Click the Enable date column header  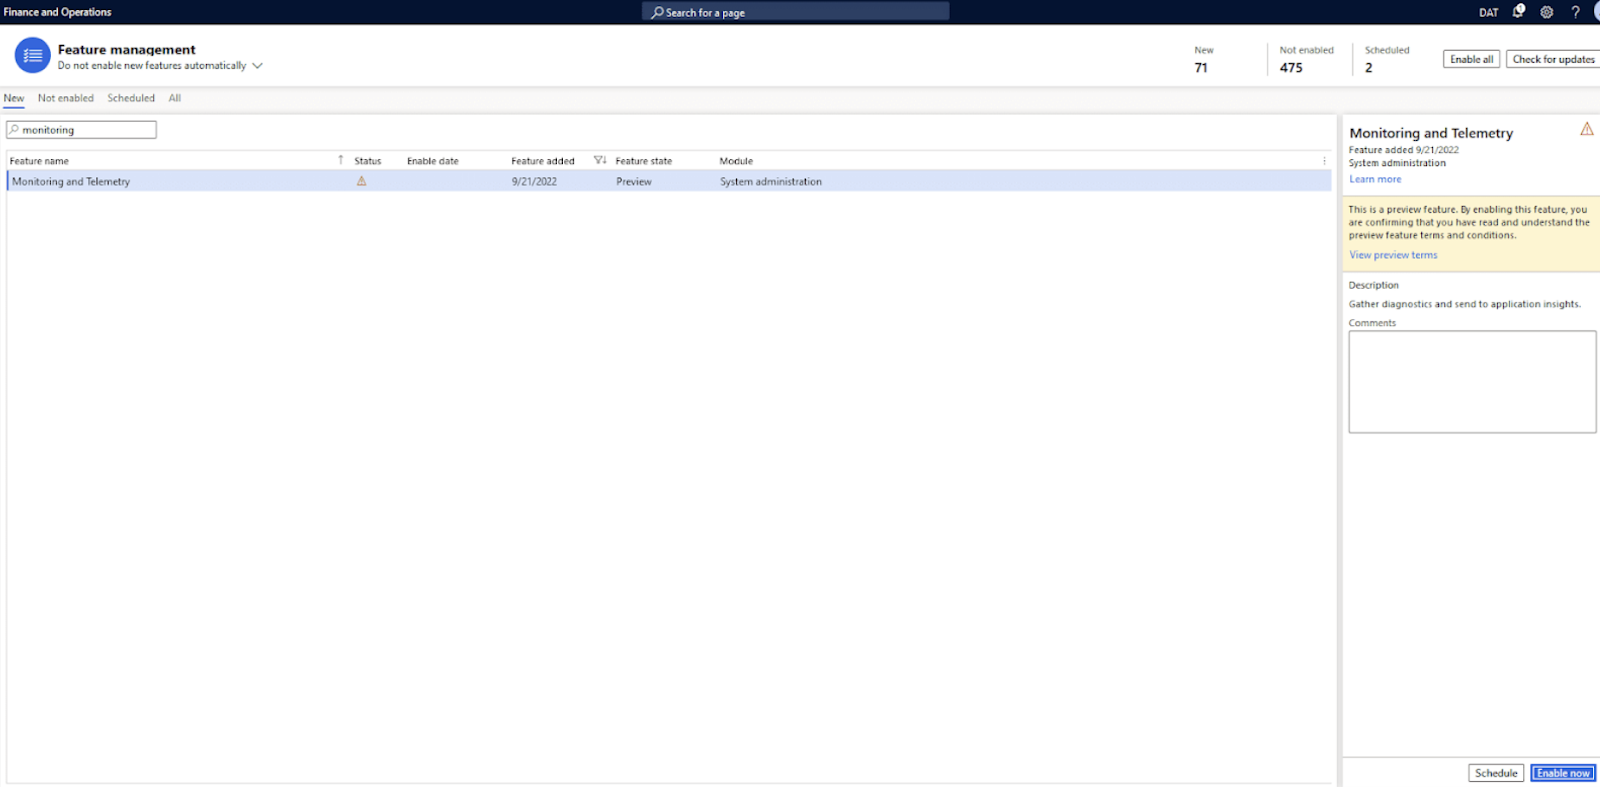point(433,161)
